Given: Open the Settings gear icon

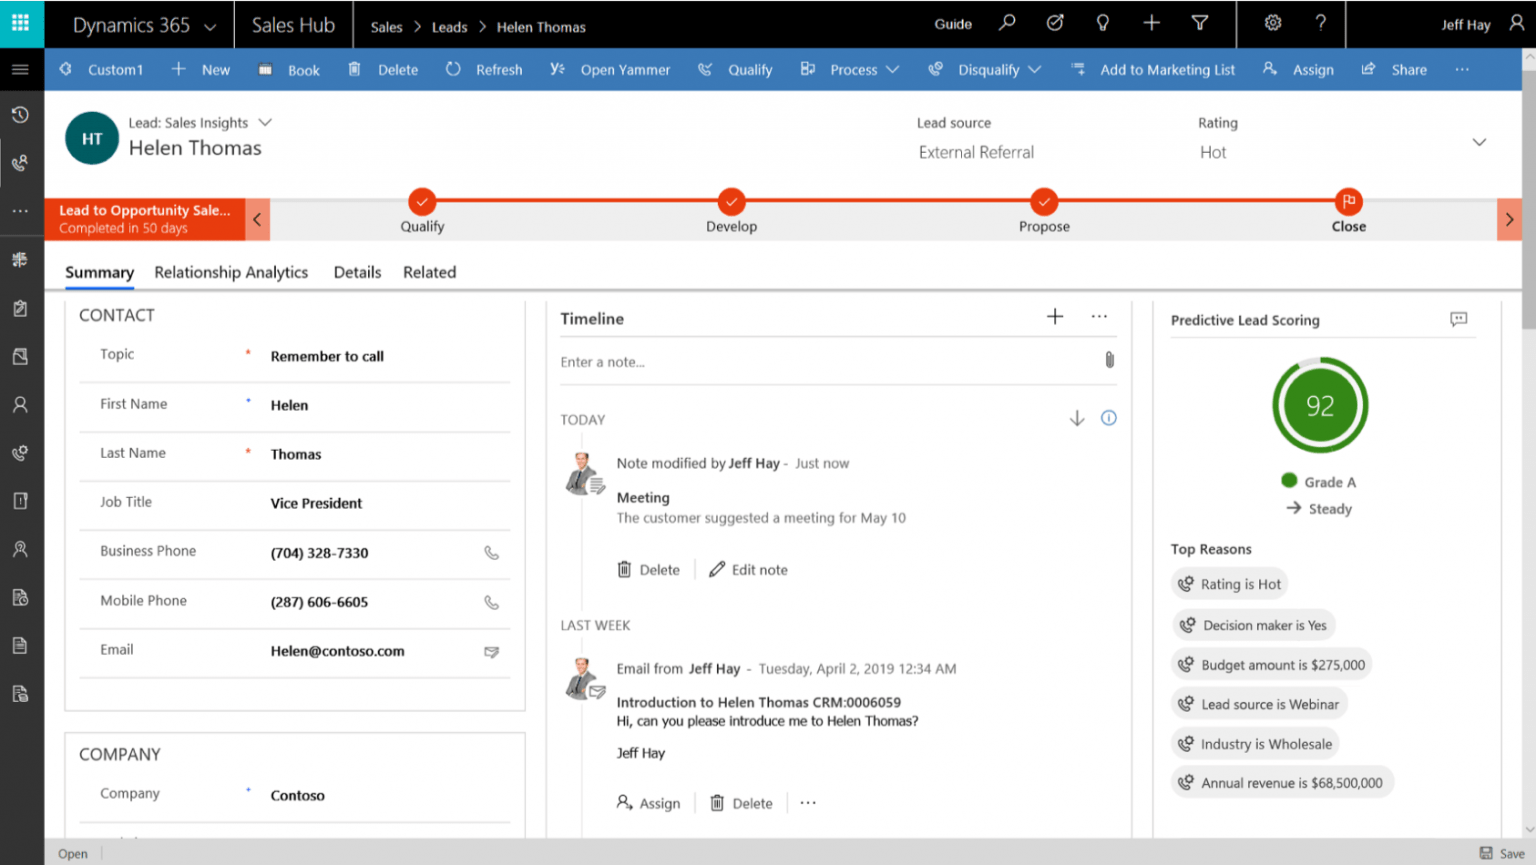Looking at the screenshot, I should [1272, 23].
